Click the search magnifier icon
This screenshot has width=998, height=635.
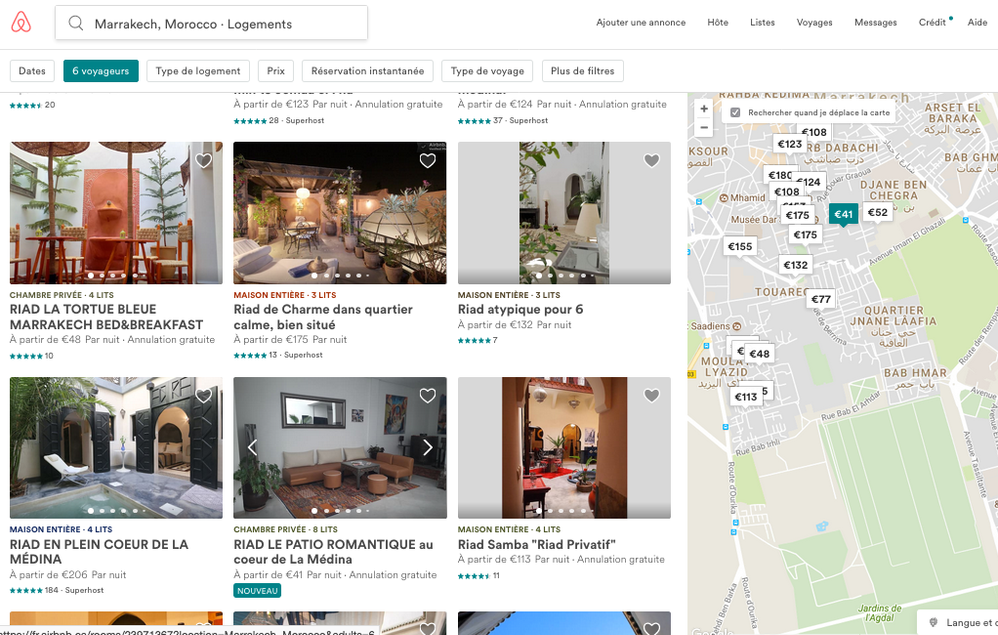pos(75,23)
